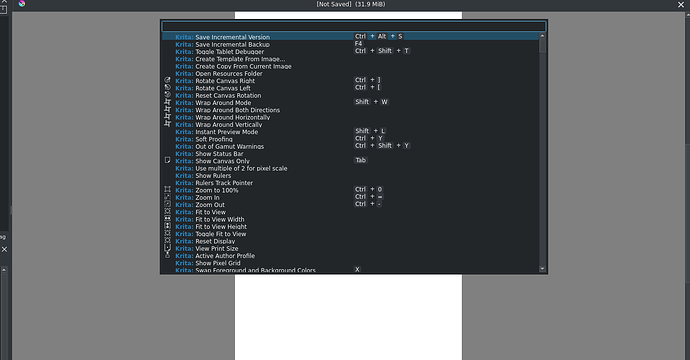Focus the command search input field
Image resolution: width=690 pixels, height=360 pixels.
(354, 26)
